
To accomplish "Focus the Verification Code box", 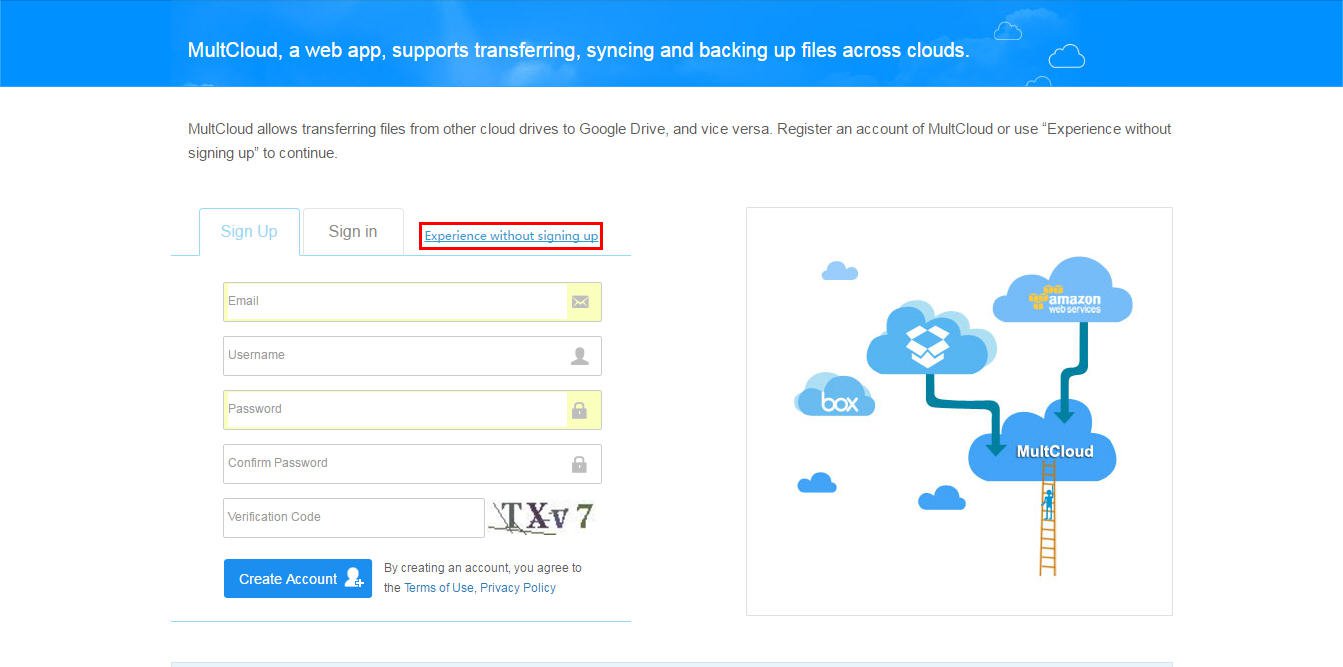I will (354, 517).
